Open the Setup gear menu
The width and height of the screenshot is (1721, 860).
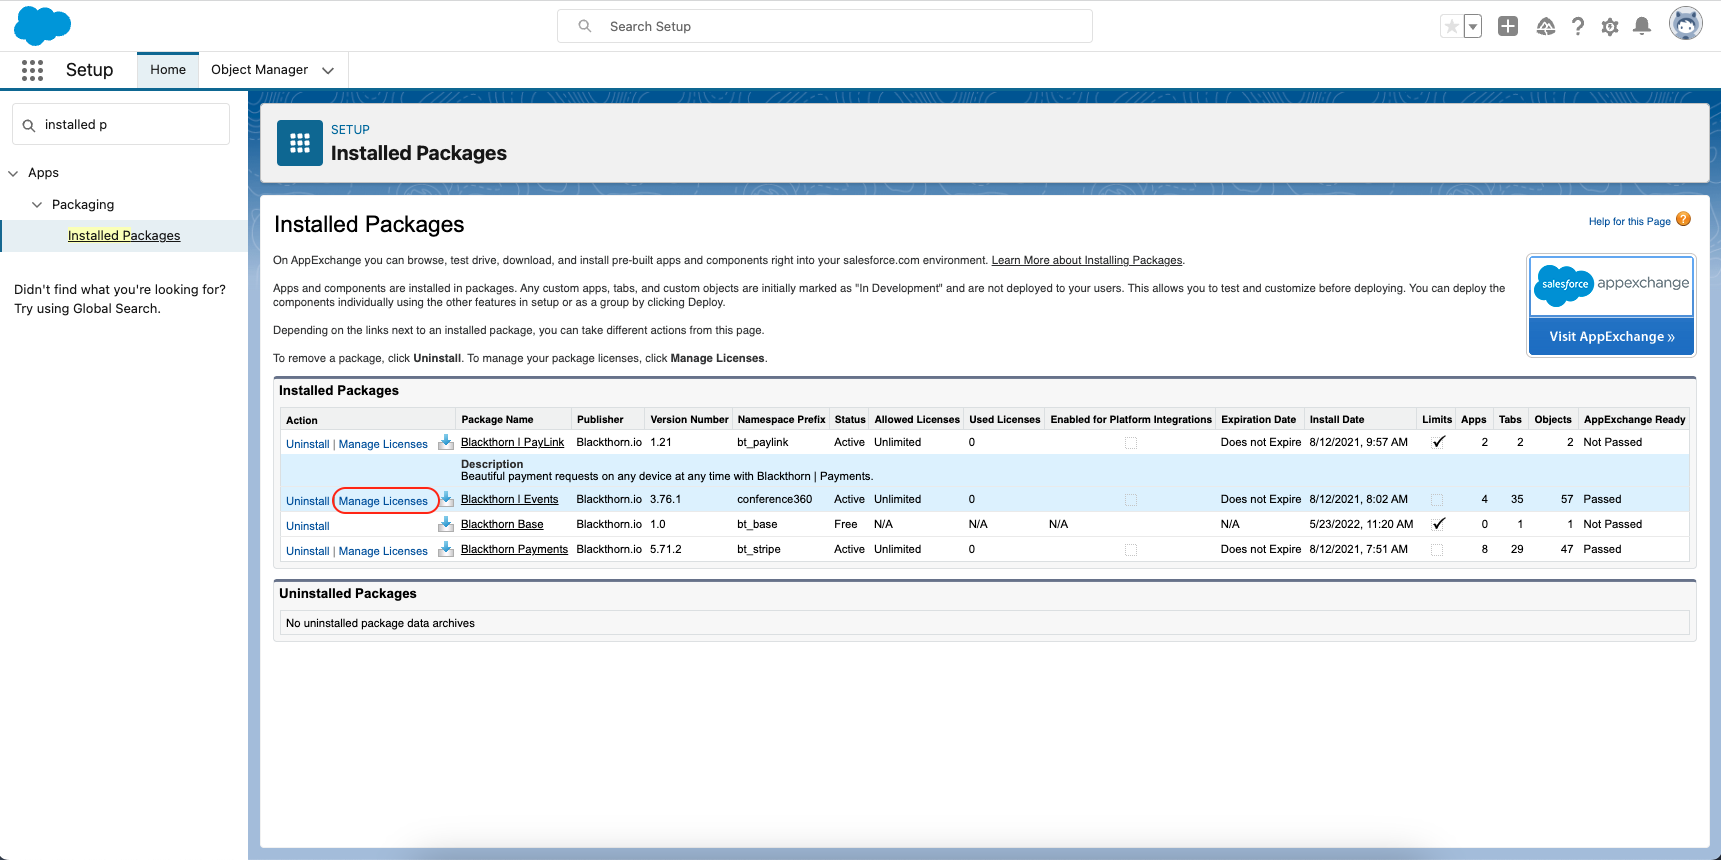(1610, 27)
